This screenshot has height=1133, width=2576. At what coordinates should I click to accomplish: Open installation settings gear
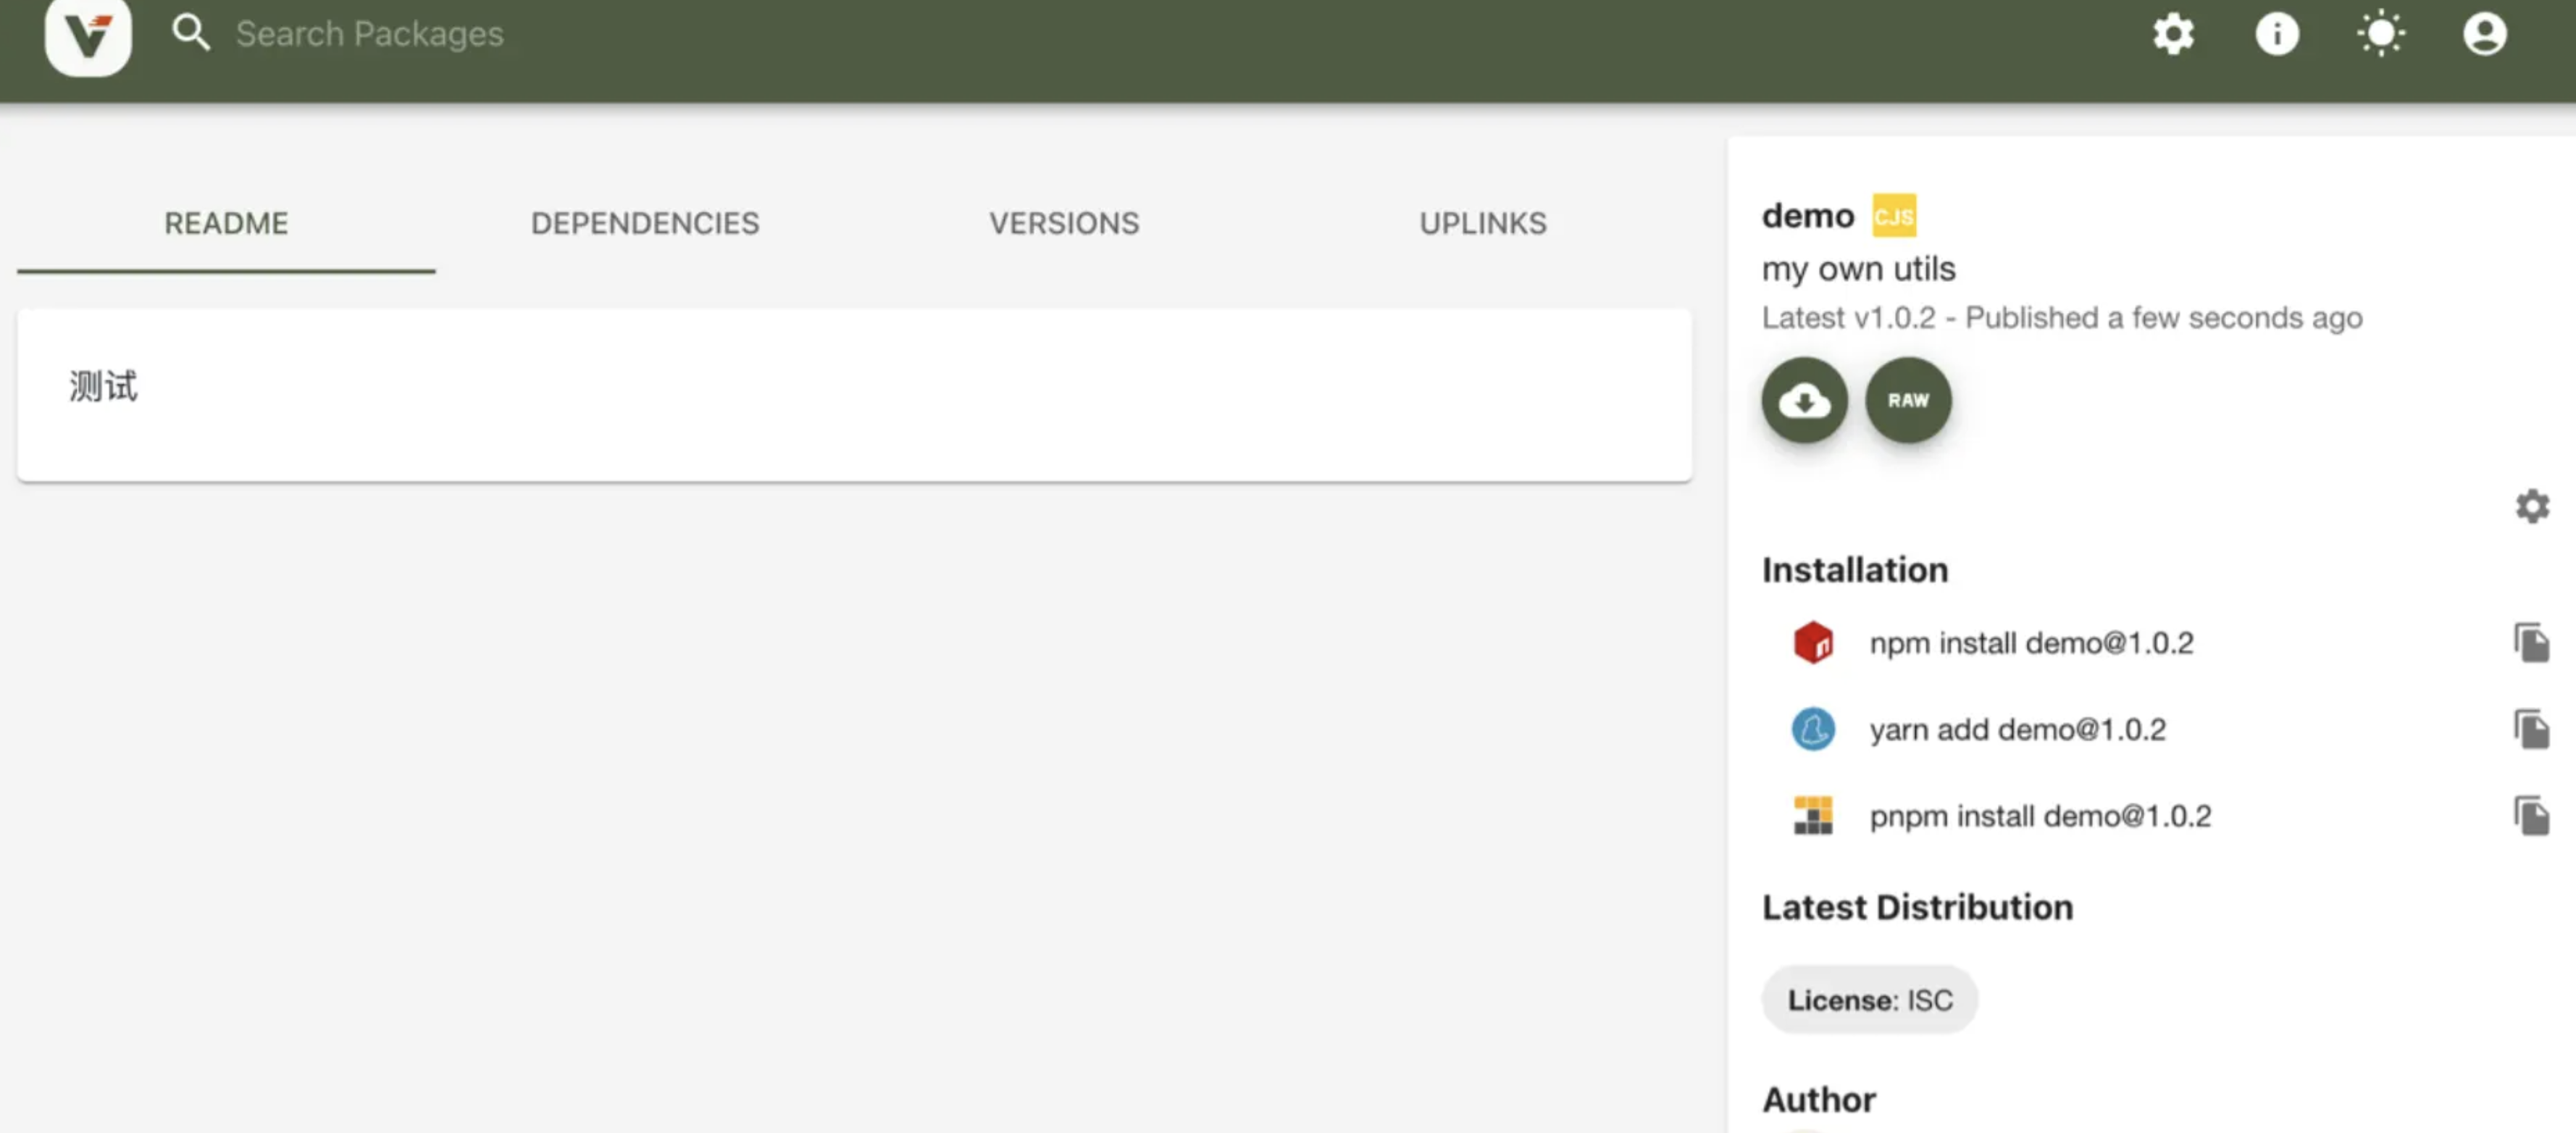pos(2532,506)
